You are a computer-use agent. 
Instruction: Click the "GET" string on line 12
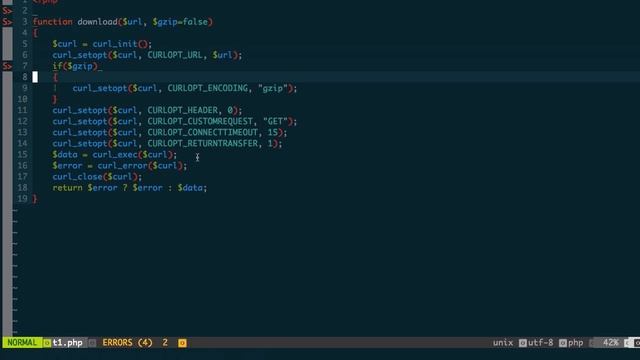click(275, 121)
